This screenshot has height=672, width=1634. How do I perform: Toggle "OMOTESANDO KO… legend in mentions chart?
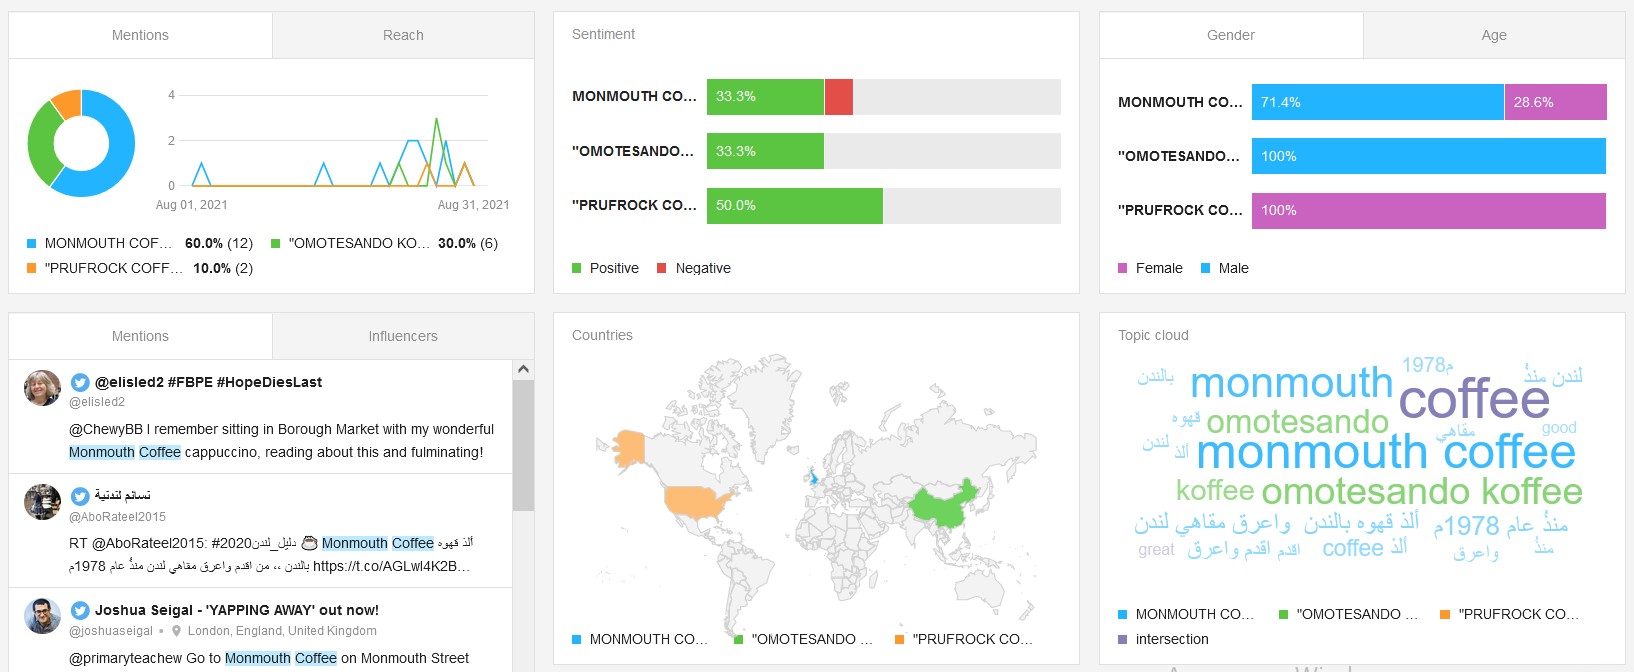(384, 243)
